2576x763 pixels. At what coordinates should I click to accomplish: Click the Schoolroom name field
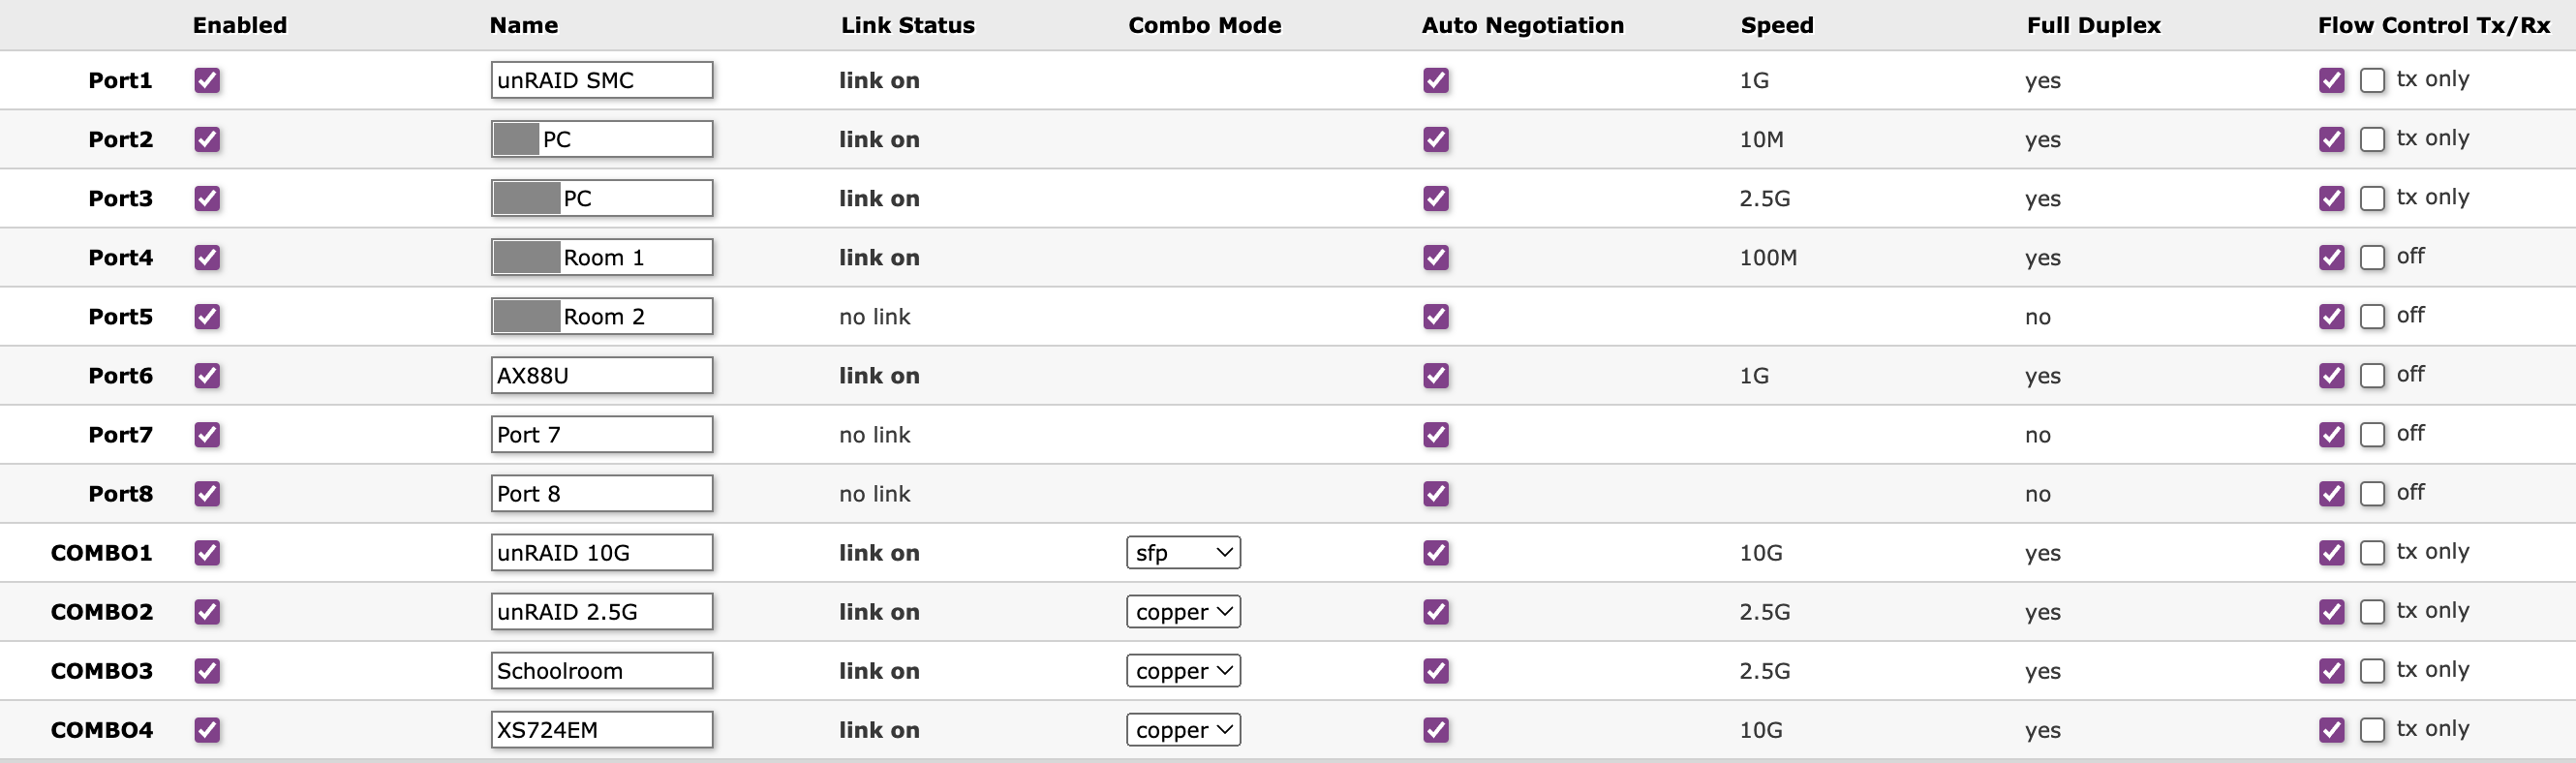click(601, 670)
